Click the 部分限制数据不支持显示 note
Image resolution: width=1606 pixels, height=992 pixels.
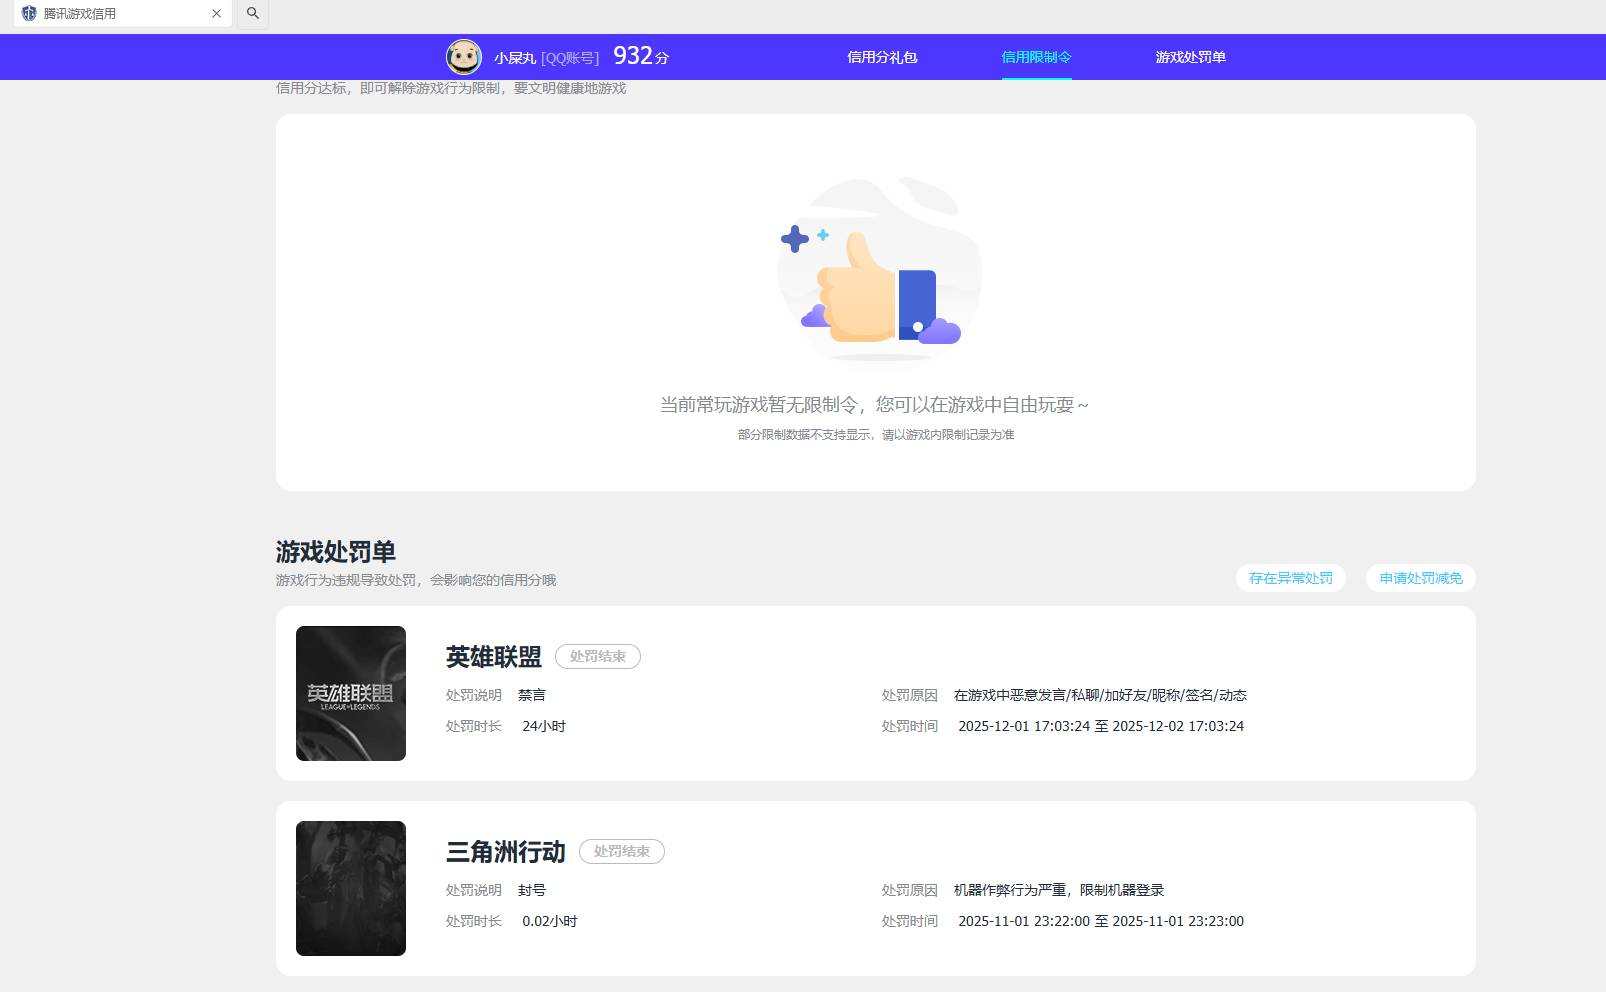click(x=876, y=435)
